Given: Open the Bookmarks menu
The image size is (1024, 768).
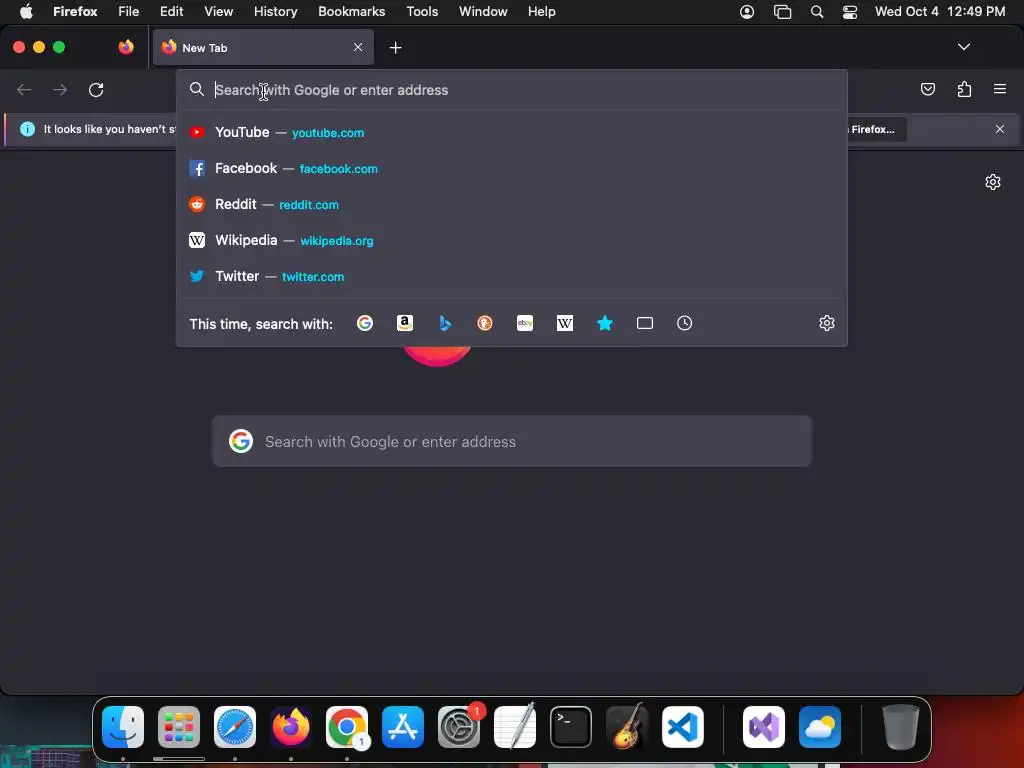Looking at the screenshot, I should pos(351,12).
